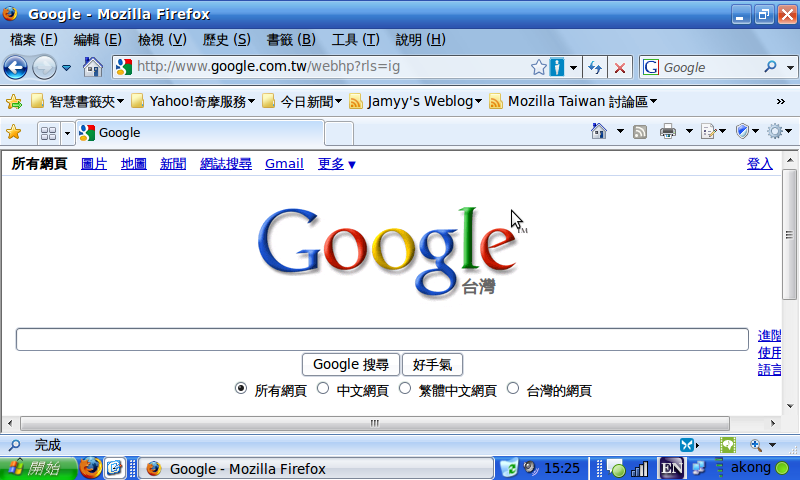Print the page with the printer icon
The height and width of the screenshot is (480, 800).
[x=668, y=132]
